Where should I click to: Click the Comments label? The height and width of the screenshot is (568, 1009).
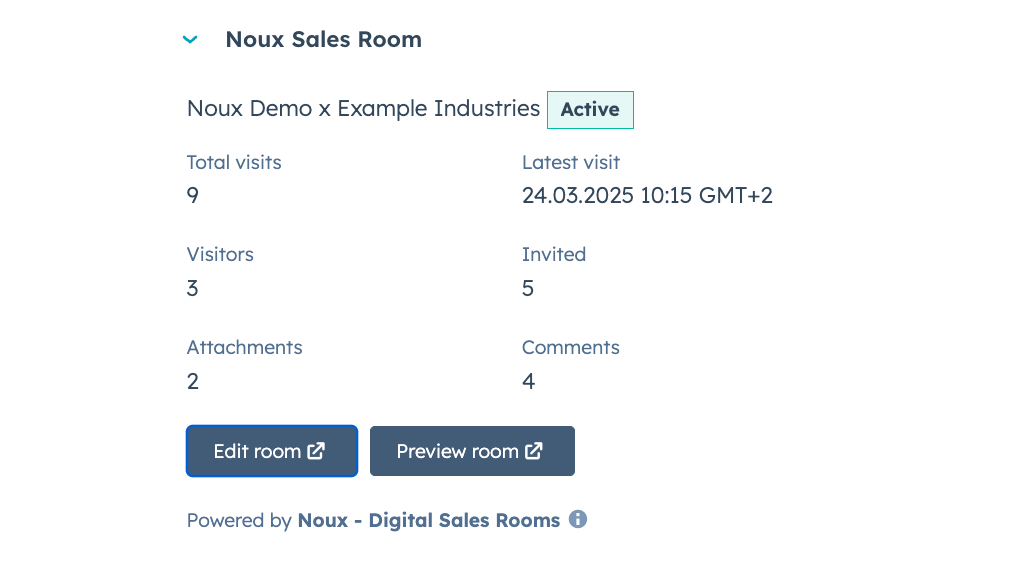[x=571, y=347]
